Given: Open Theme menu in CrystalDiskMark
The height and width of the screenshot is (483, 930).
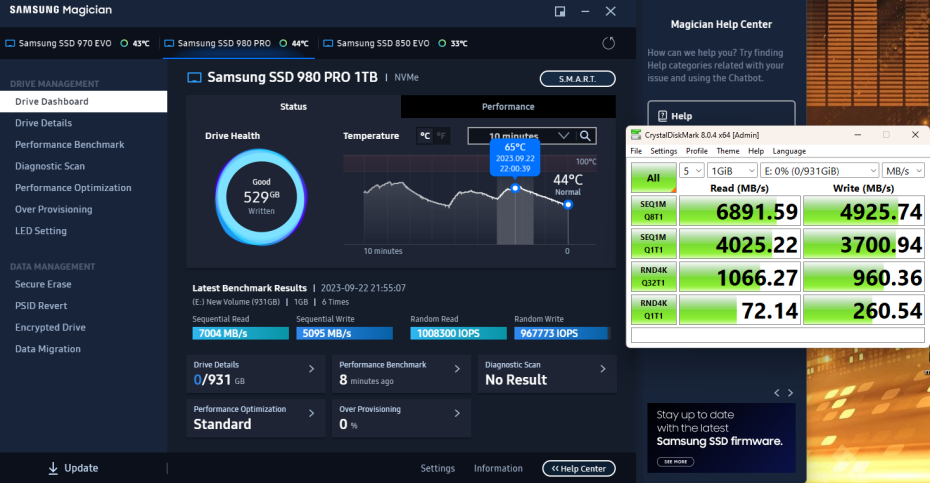Looking at the screenshot, I should tap(728, 151).
